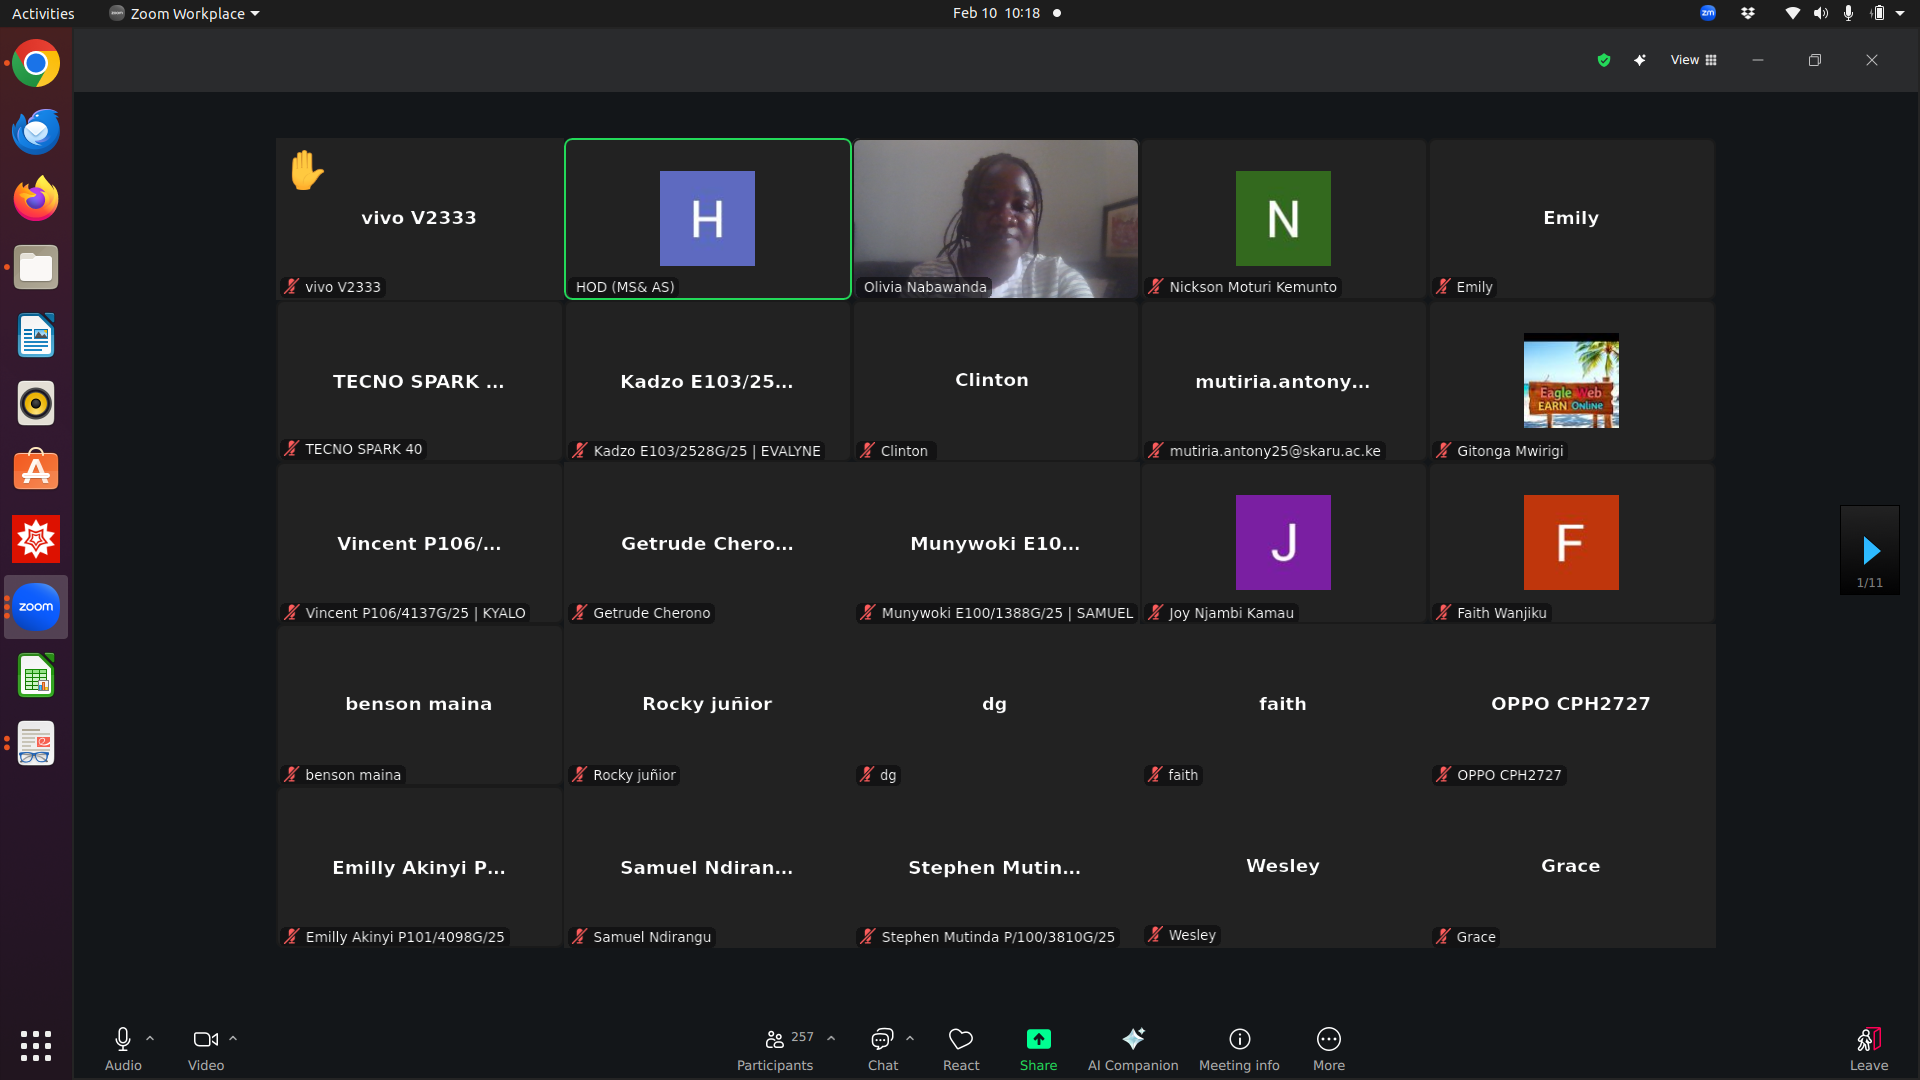Open Rhythmbox from the dock

point(36,403)
